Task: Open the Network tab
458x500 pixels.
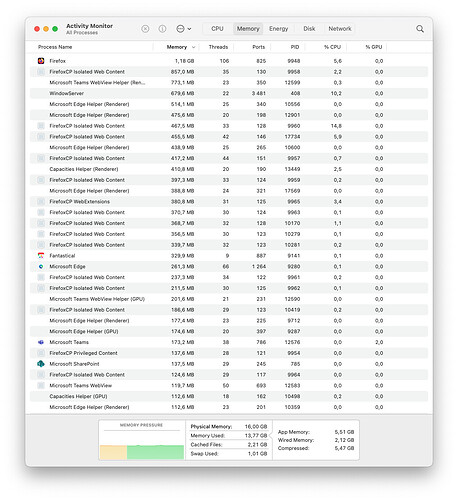Action: [340, 29]
